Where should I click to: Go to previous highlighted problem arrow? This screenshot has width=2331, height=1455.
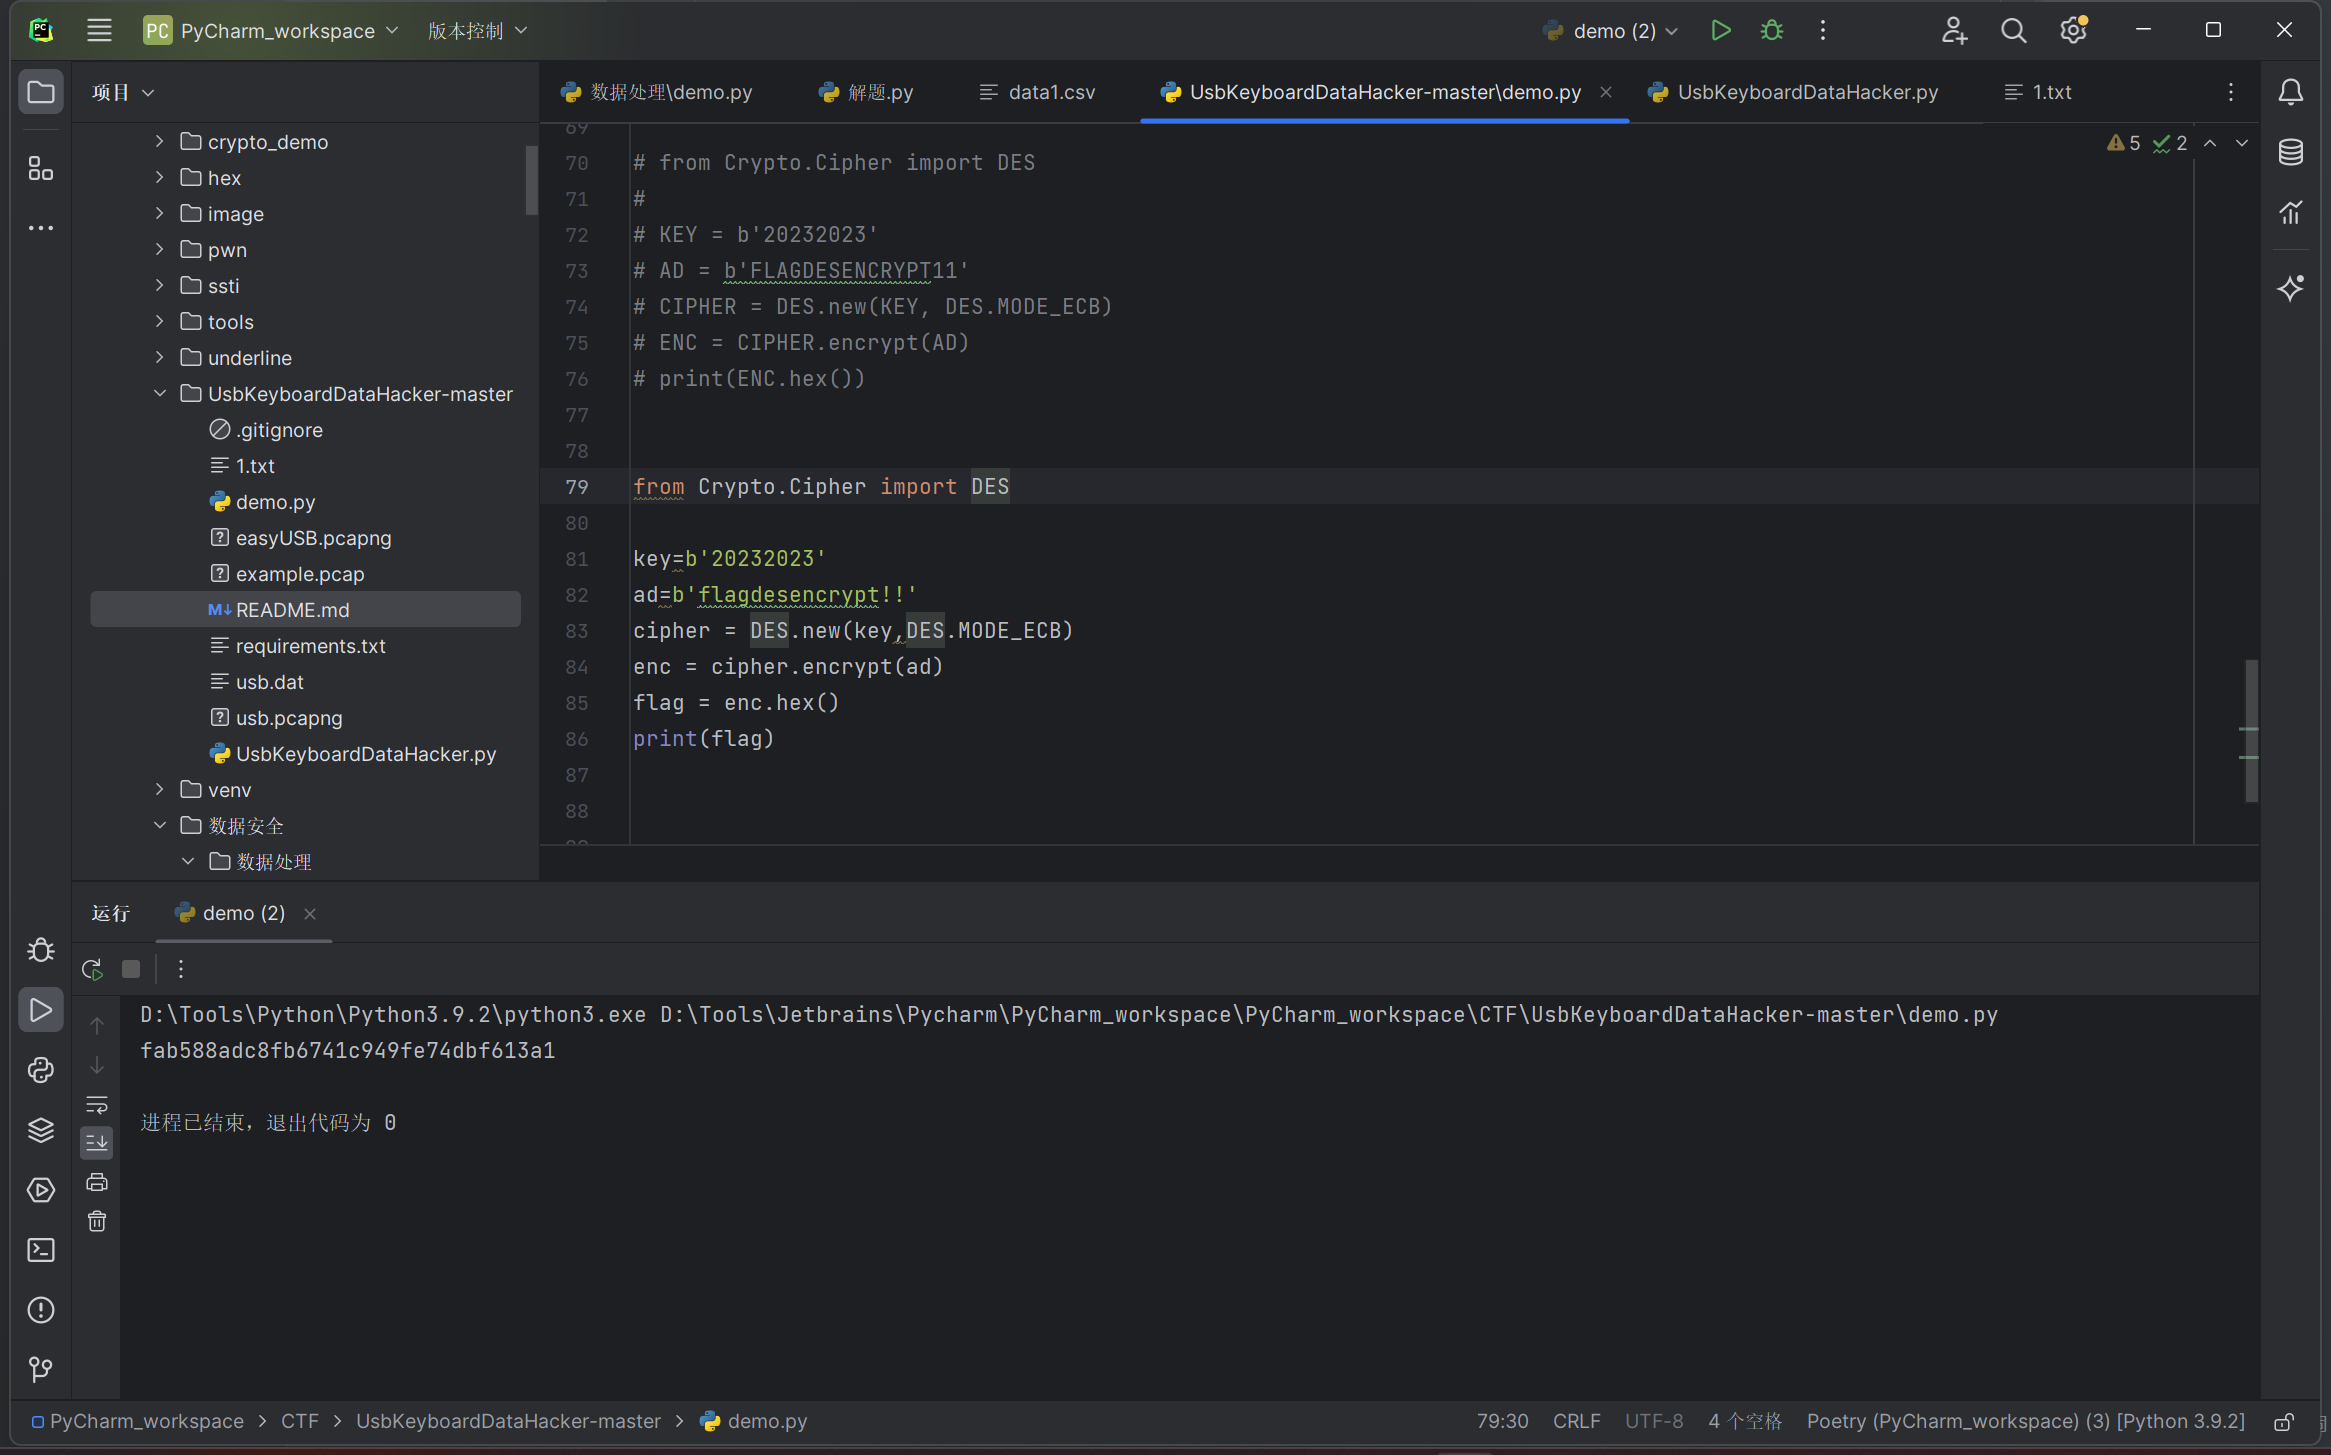(x=2210, y=143)
